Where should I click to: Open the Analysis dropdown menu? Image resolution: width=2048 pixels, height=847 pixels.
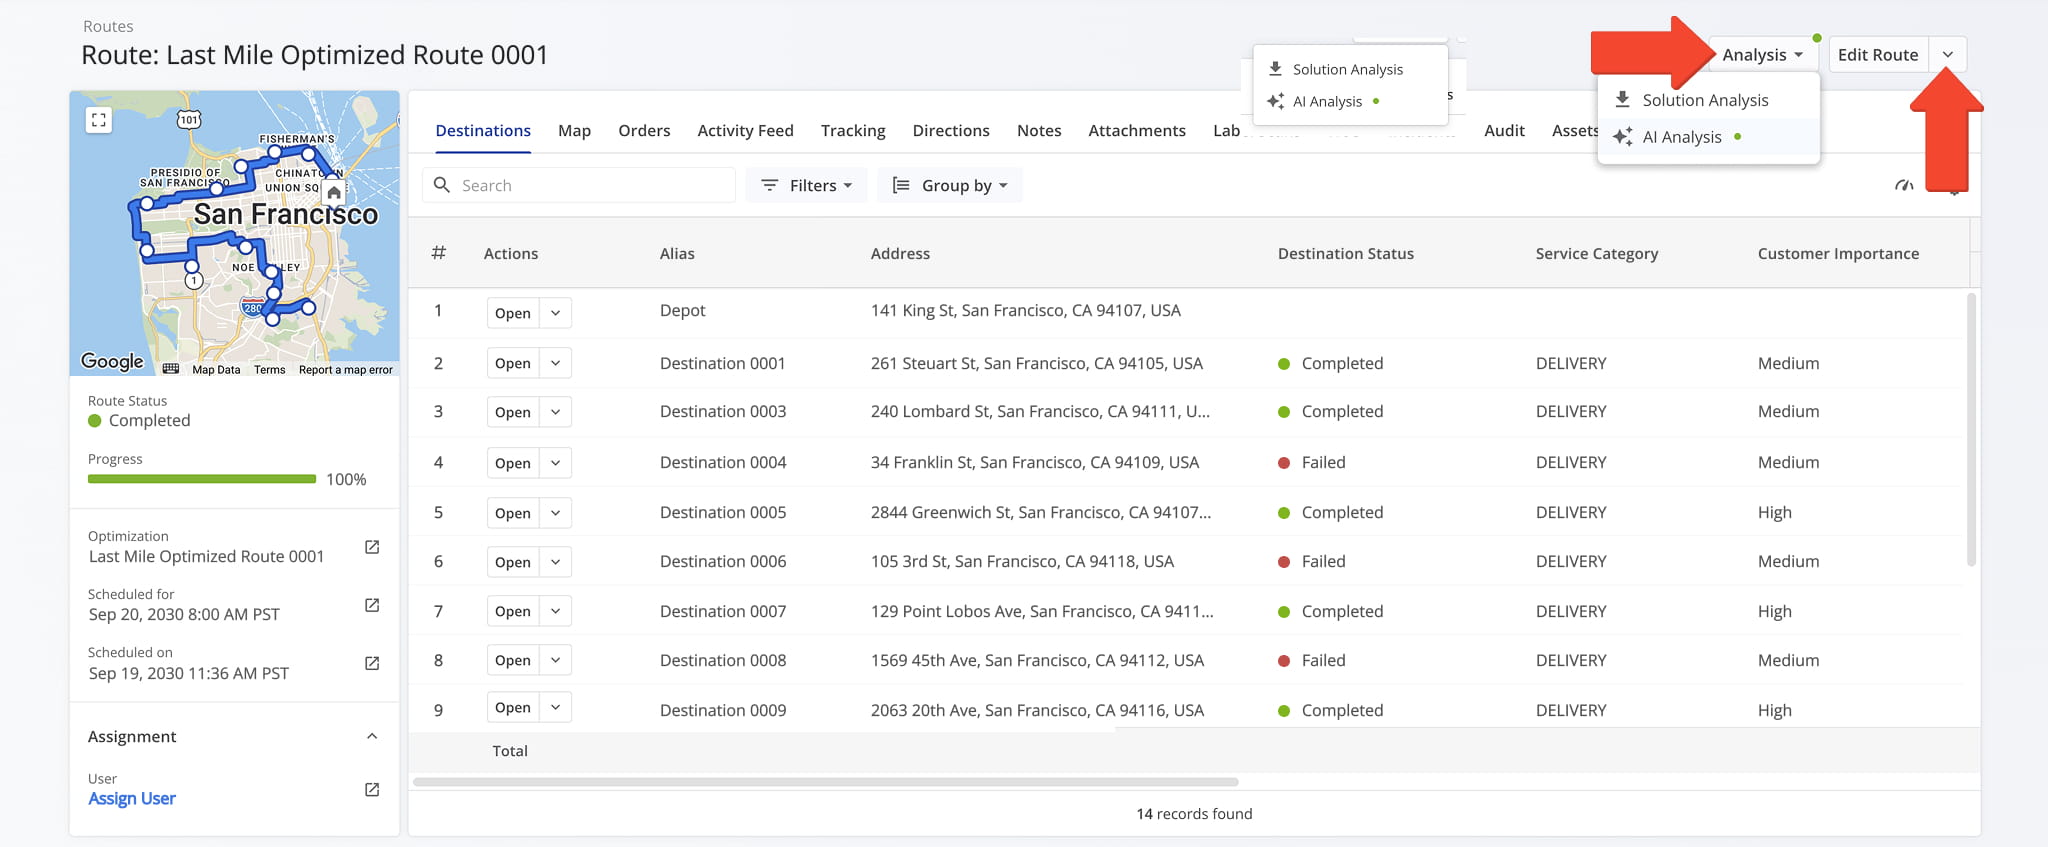(x=1762, y=55)
